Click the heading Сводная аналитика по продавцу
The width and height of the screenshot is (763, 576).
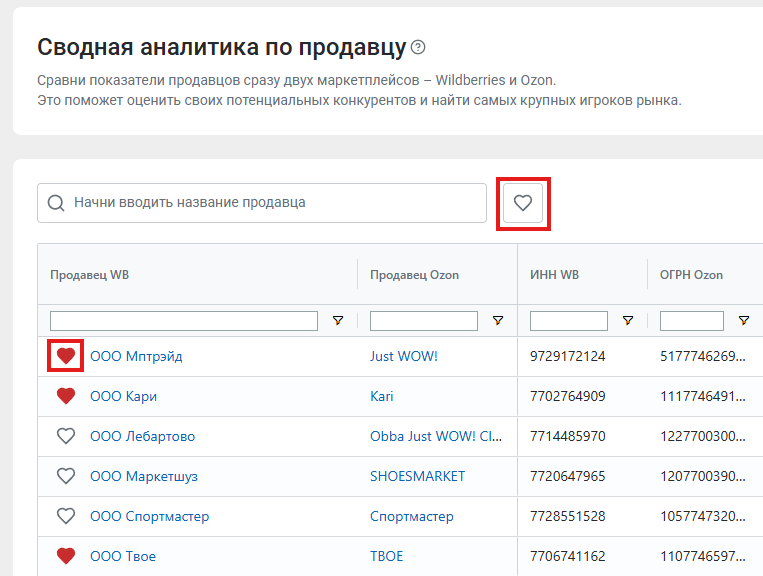click(221, 48)
